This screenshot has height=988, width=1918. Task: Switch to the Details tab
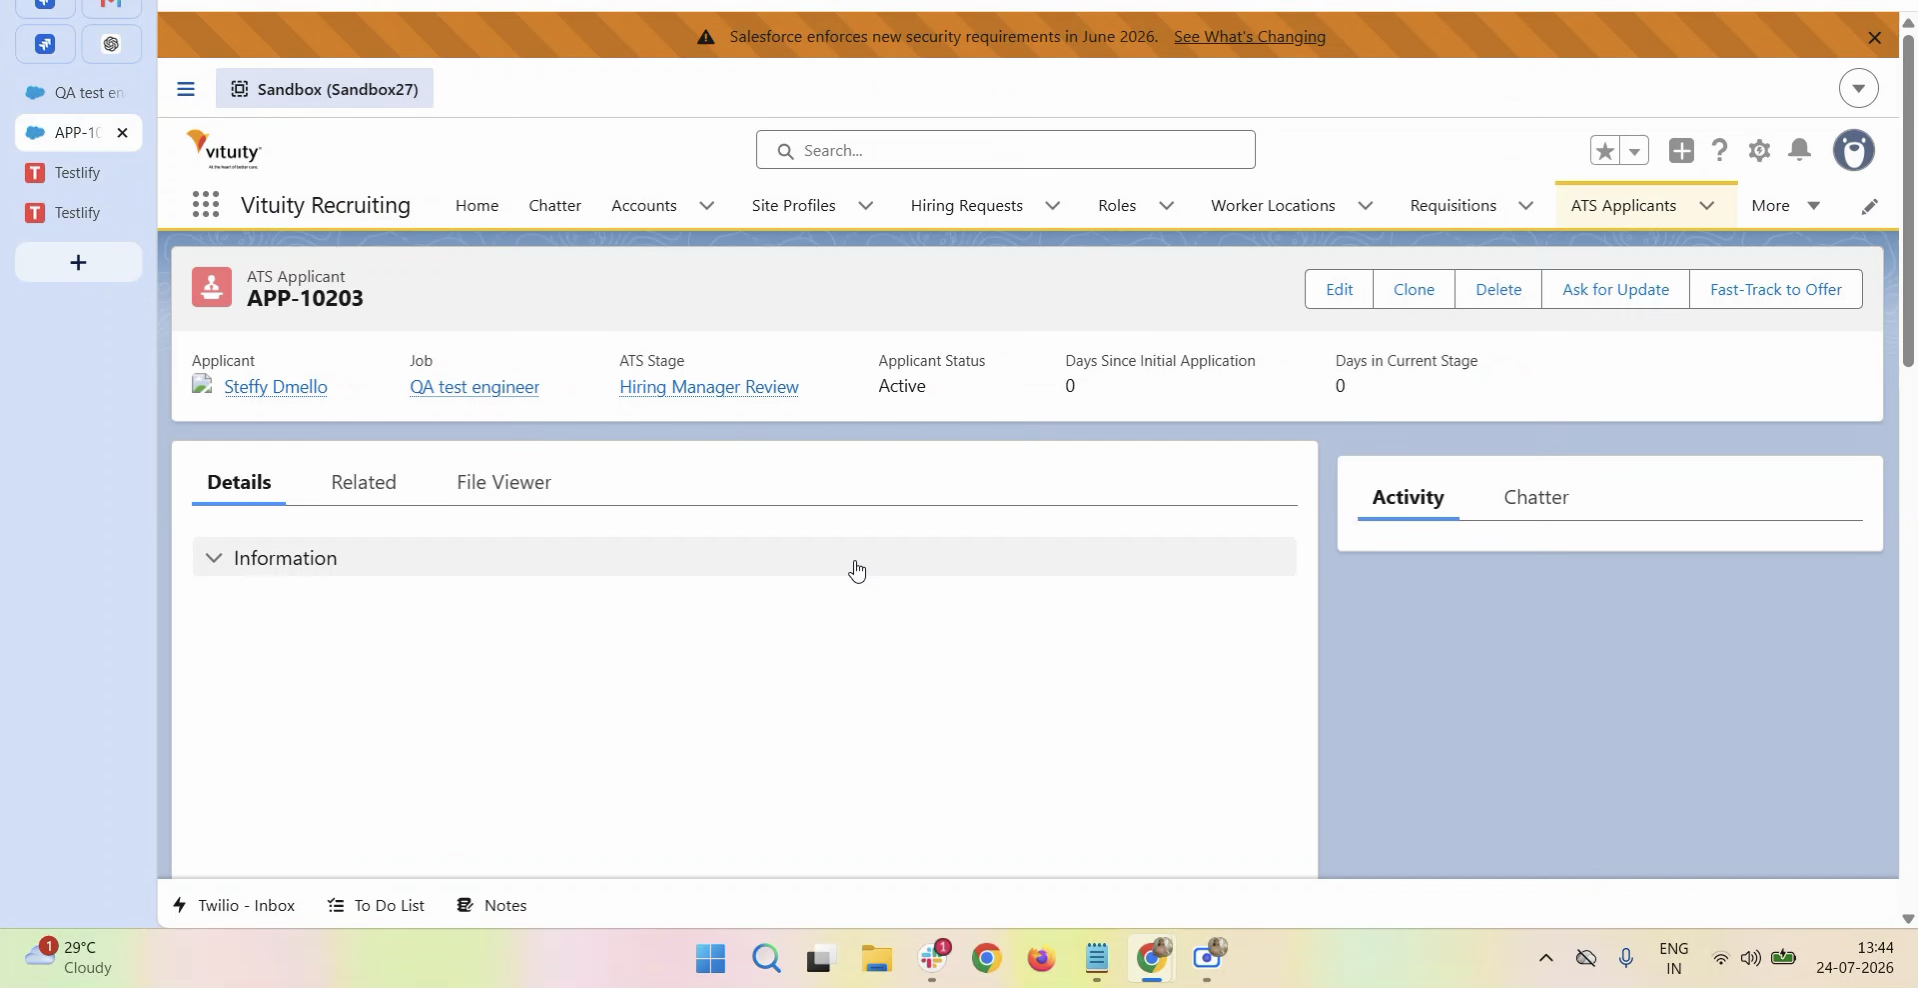click(239, 482)
